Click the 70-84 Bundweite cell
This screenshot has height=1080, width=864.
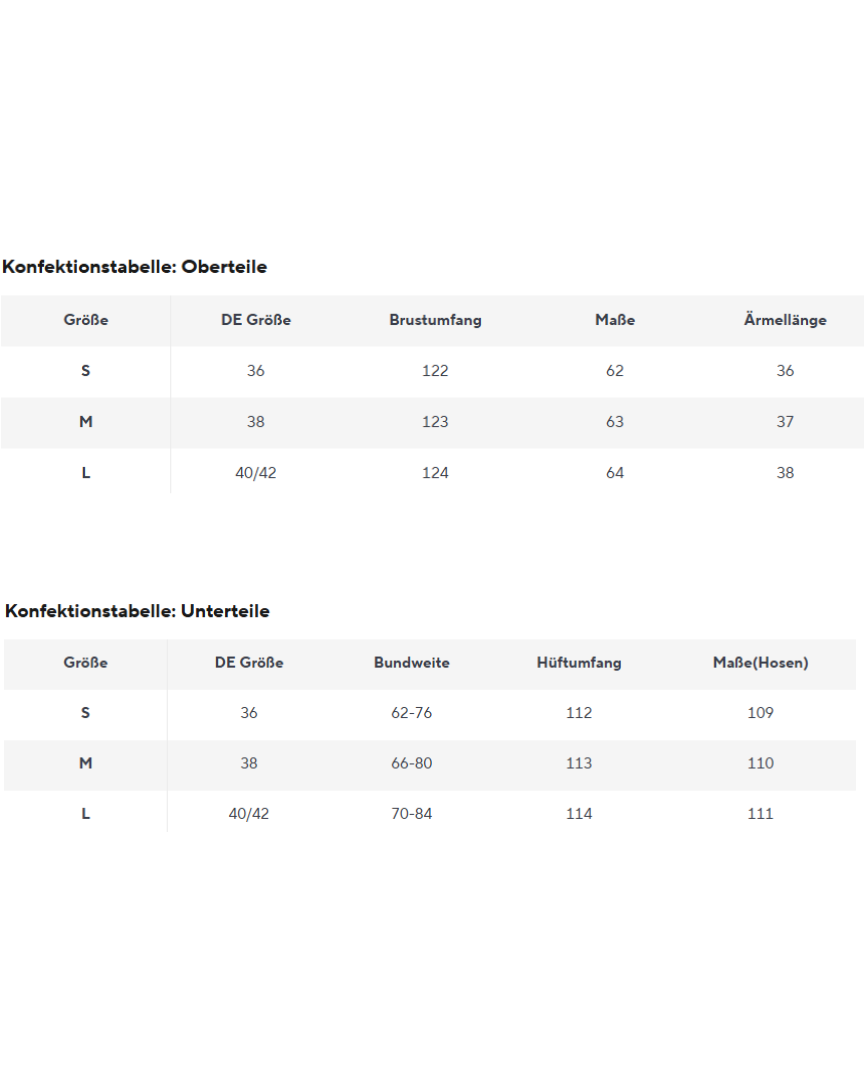click(412, 814)
